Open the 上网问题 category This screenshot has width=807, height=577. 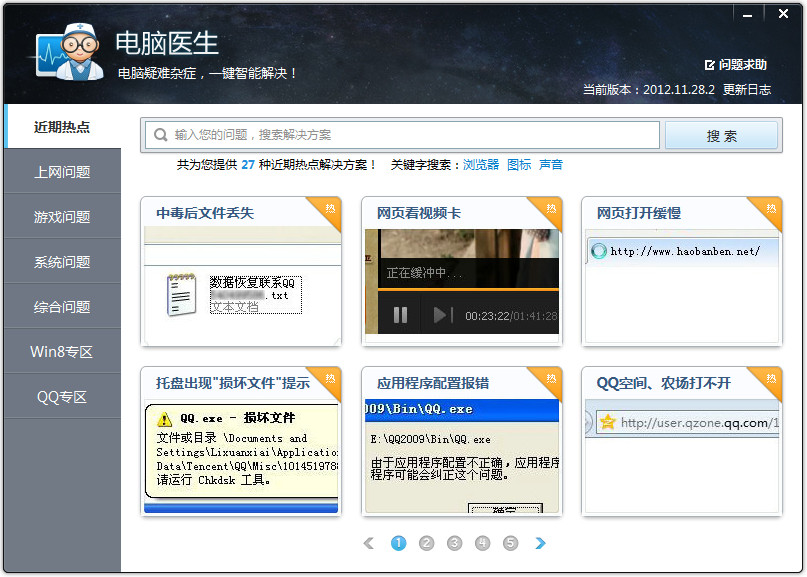pos(62,171)
